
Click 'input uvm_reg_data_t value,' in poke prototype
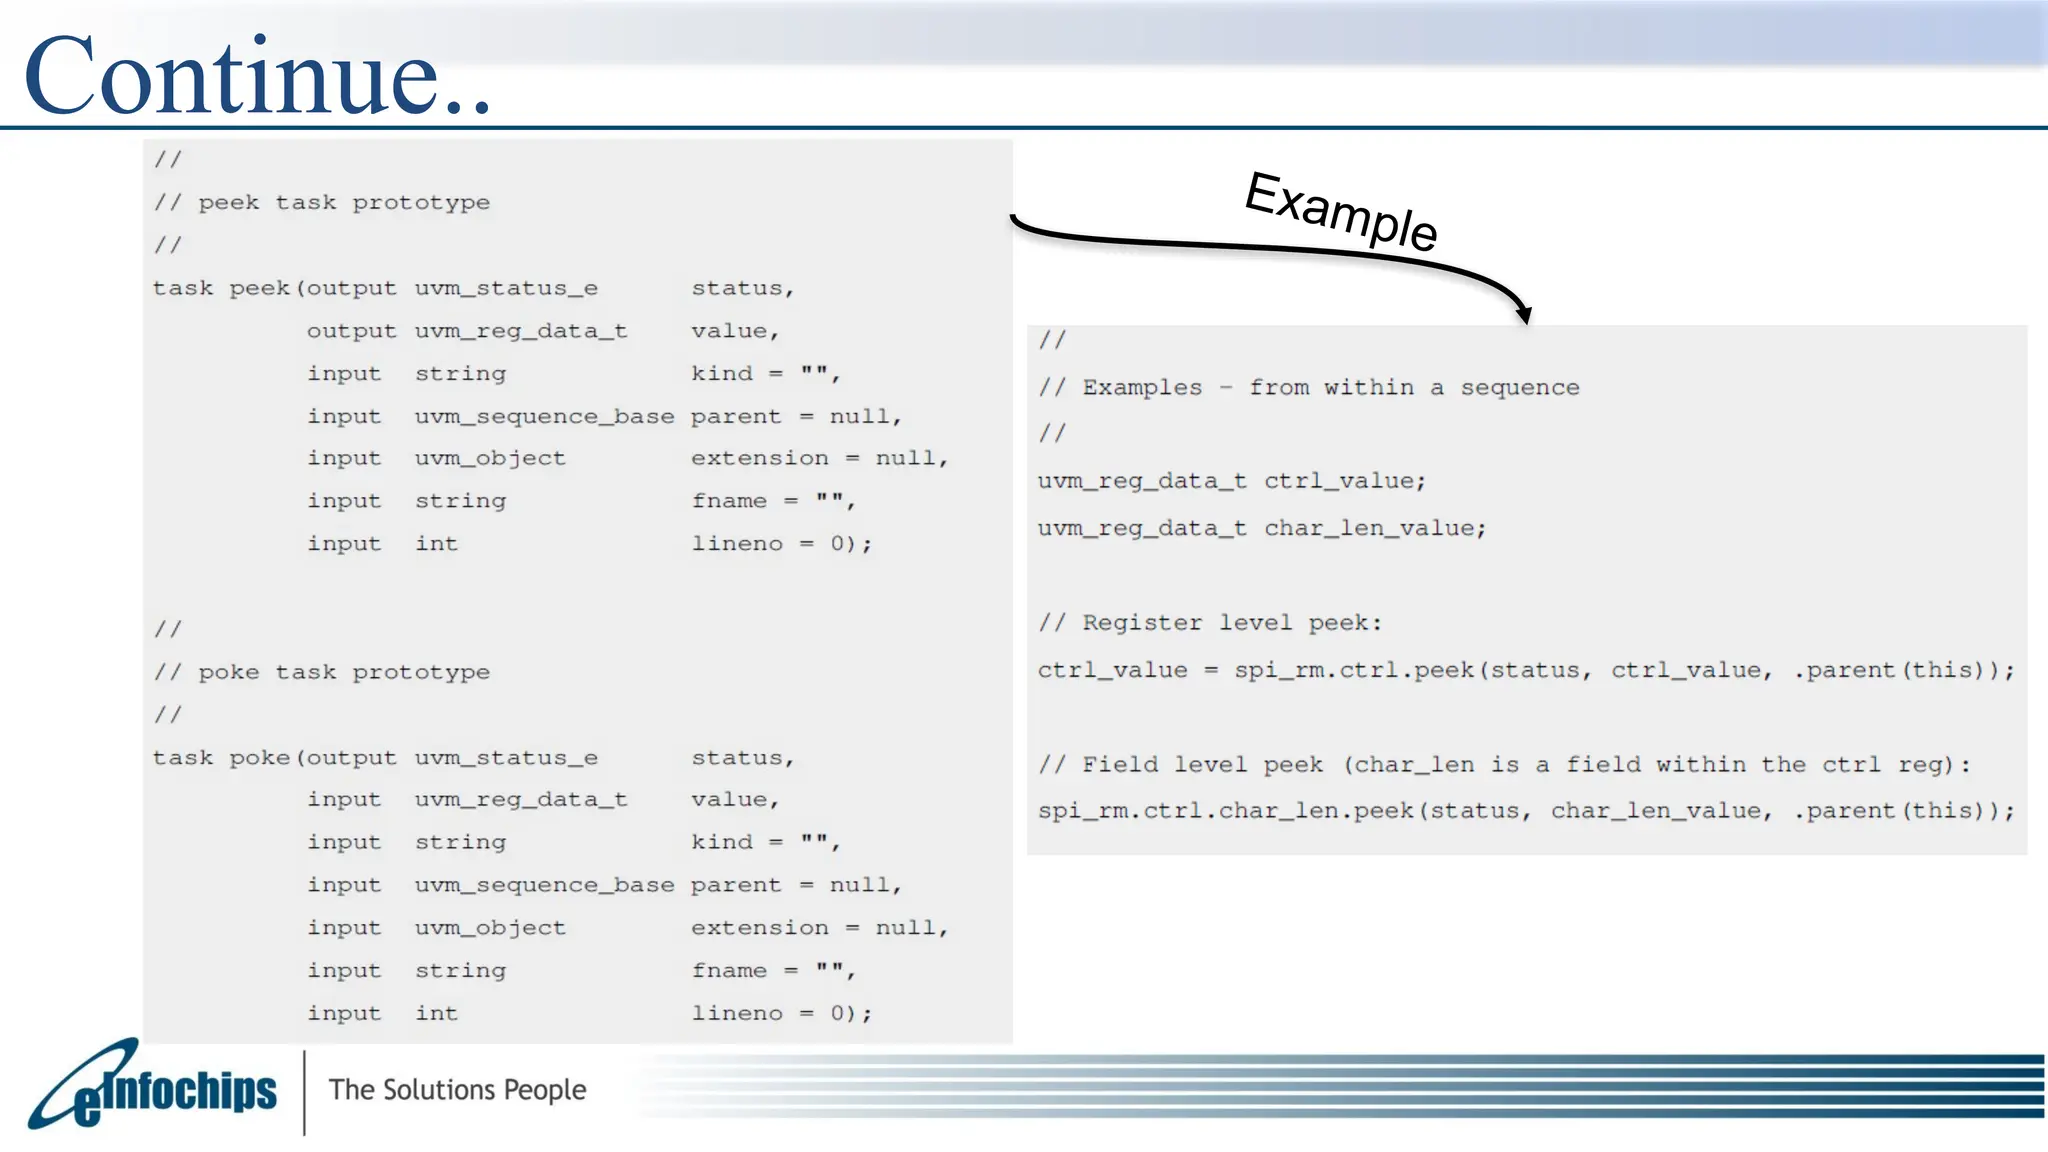tap(543, 800)
